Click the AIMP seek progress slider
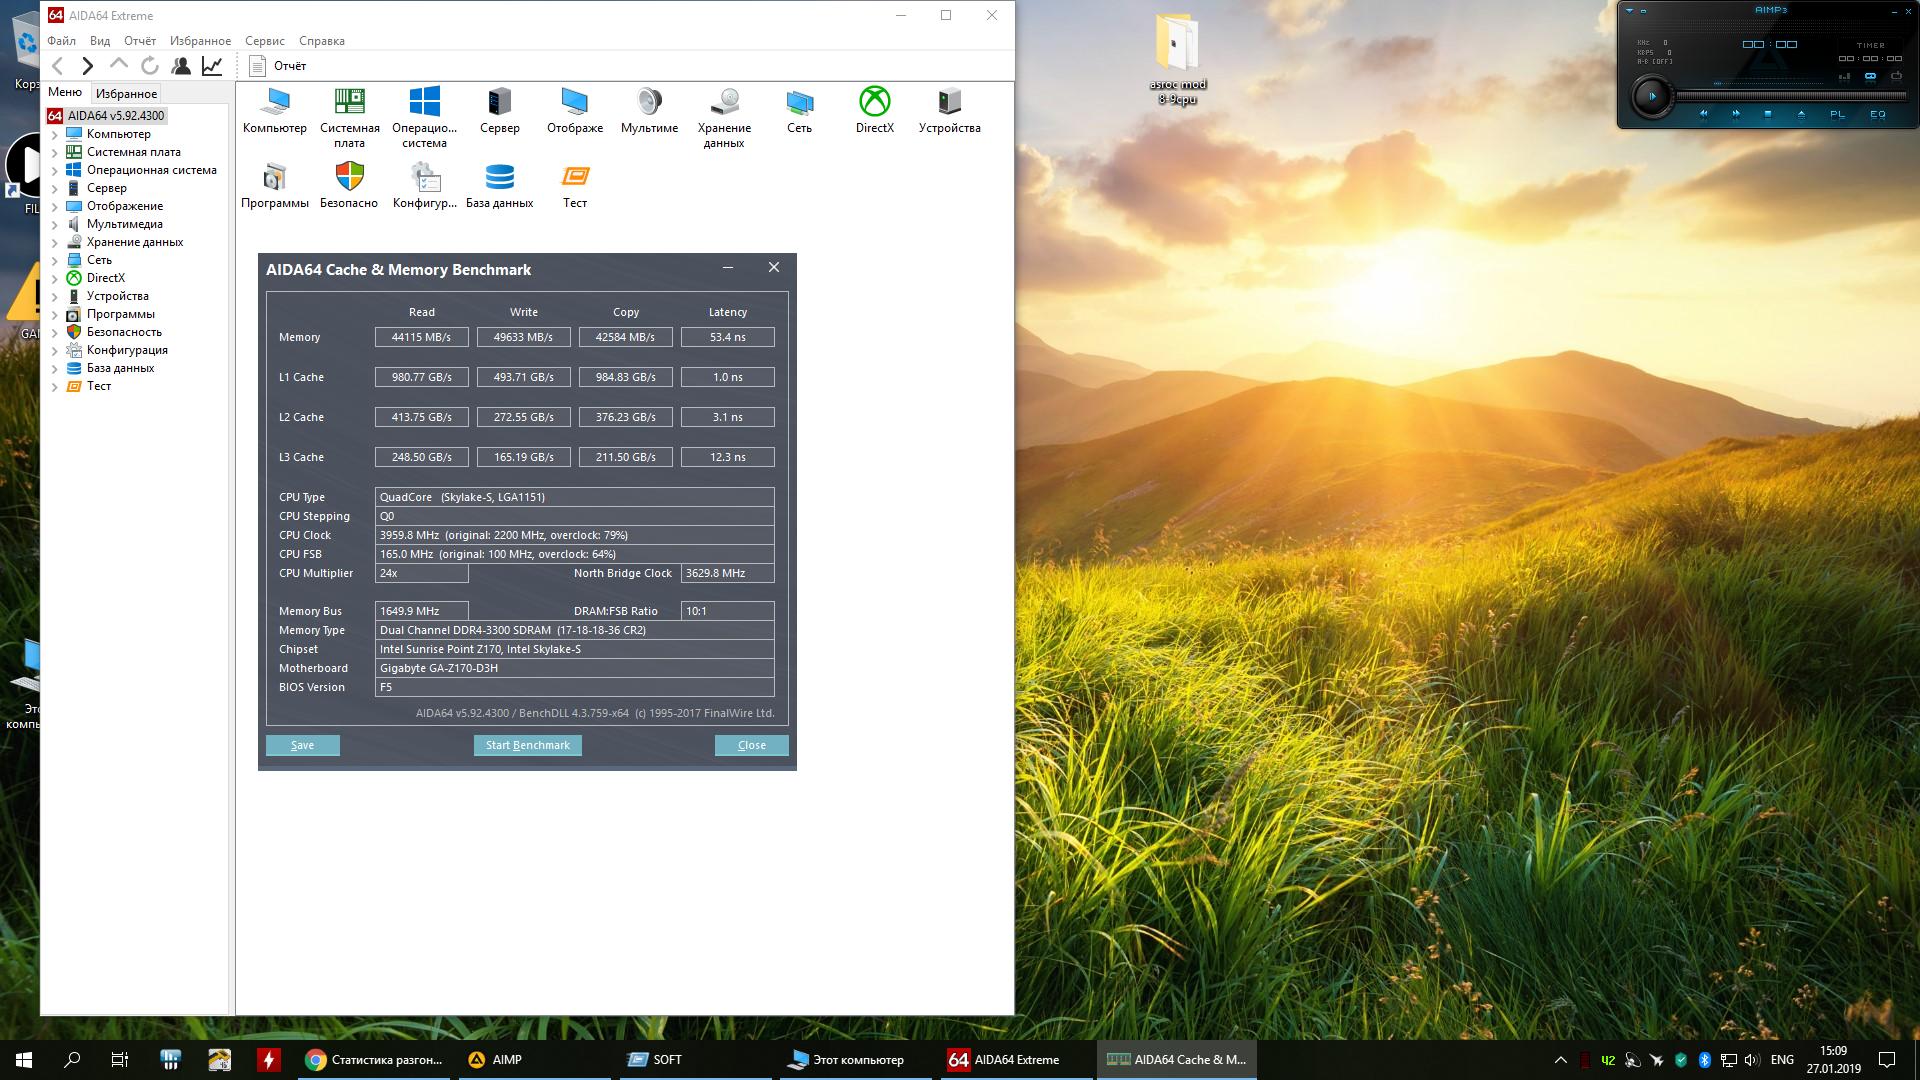Screen dimensions: 1920x1080 click(1790, 96)
